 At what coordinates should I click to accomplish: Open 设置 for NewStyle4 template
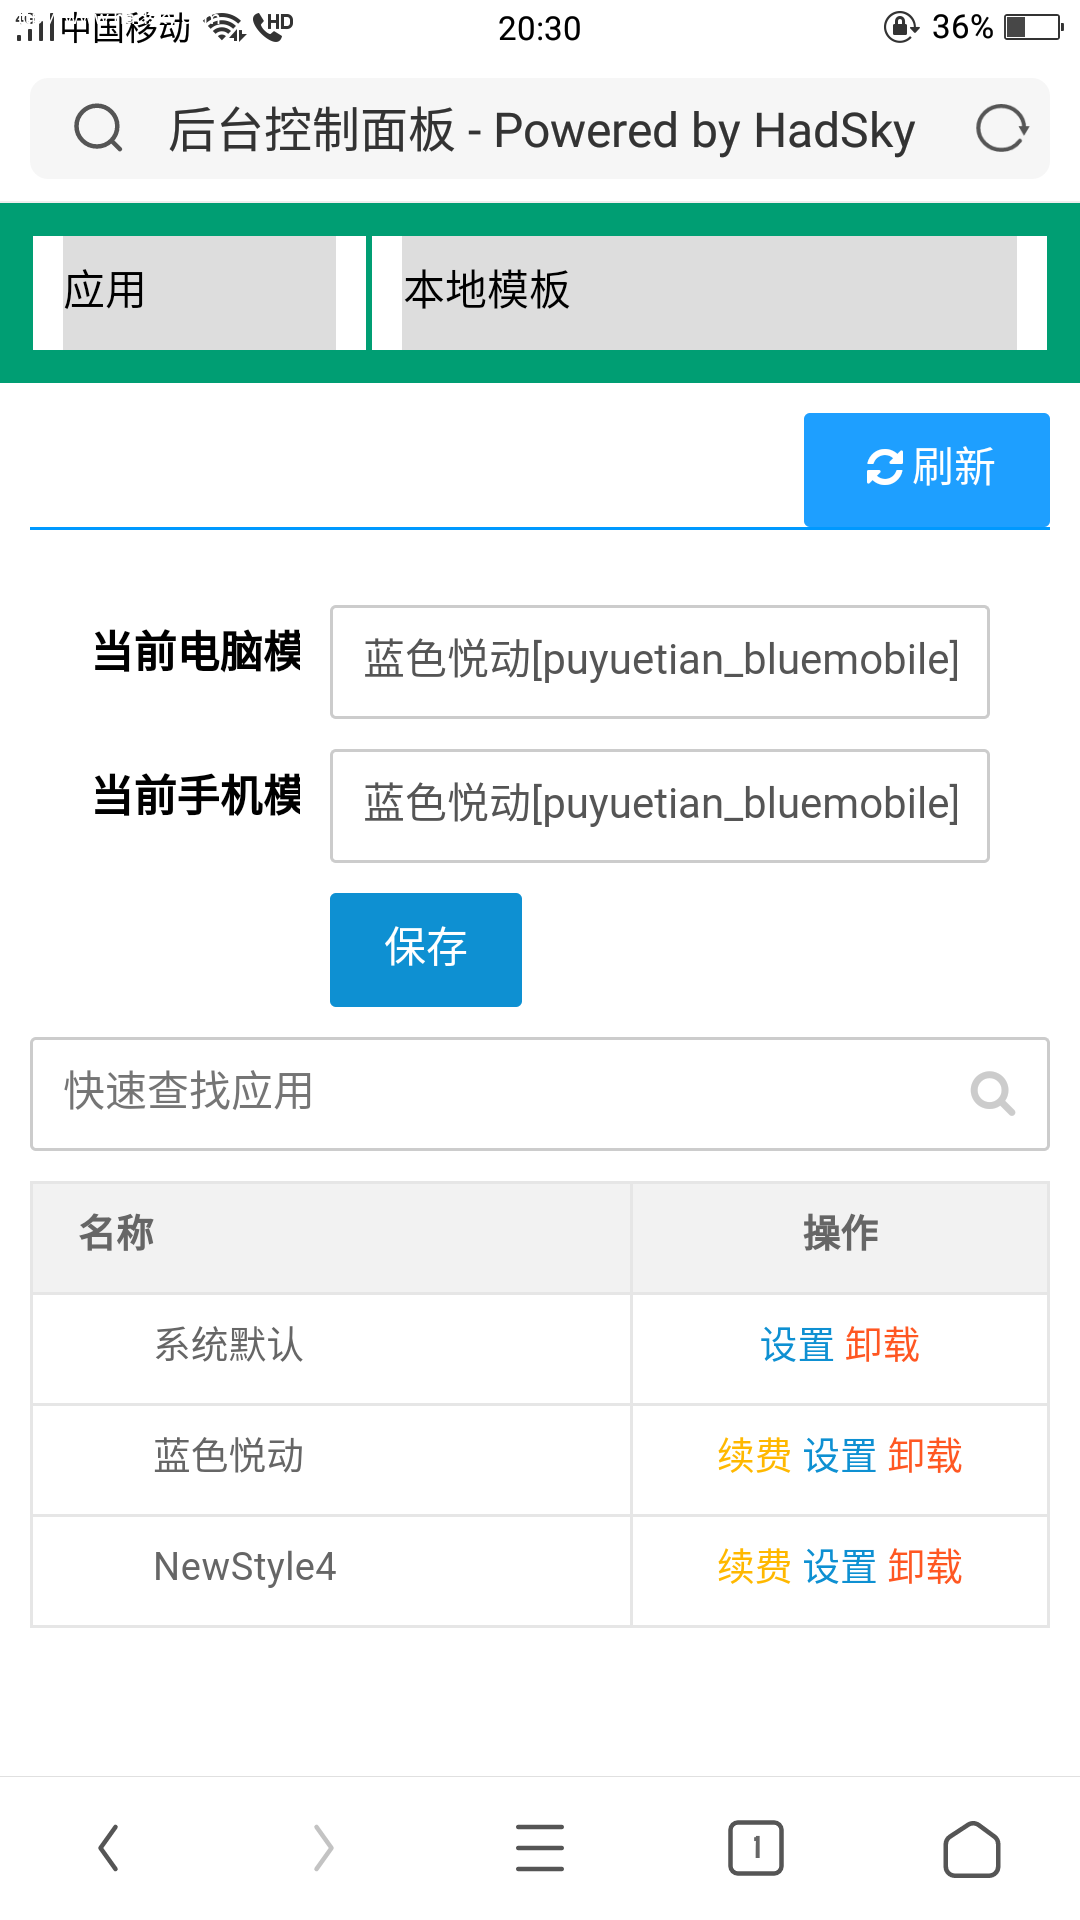tap(840, 1567)
